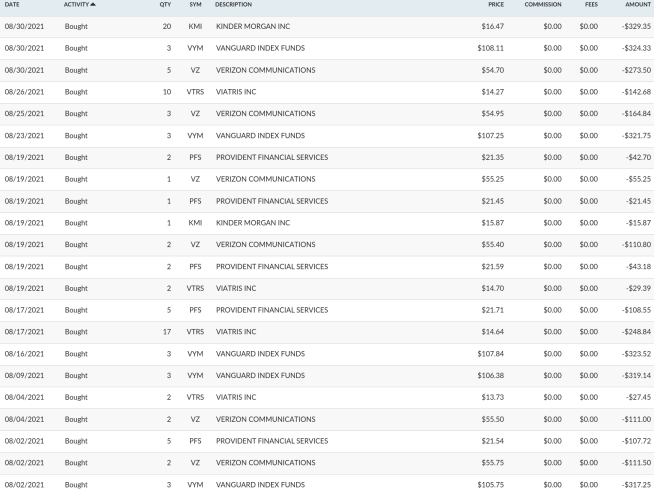
Task: Click price $55.75
Action: (x=493, y=462)
